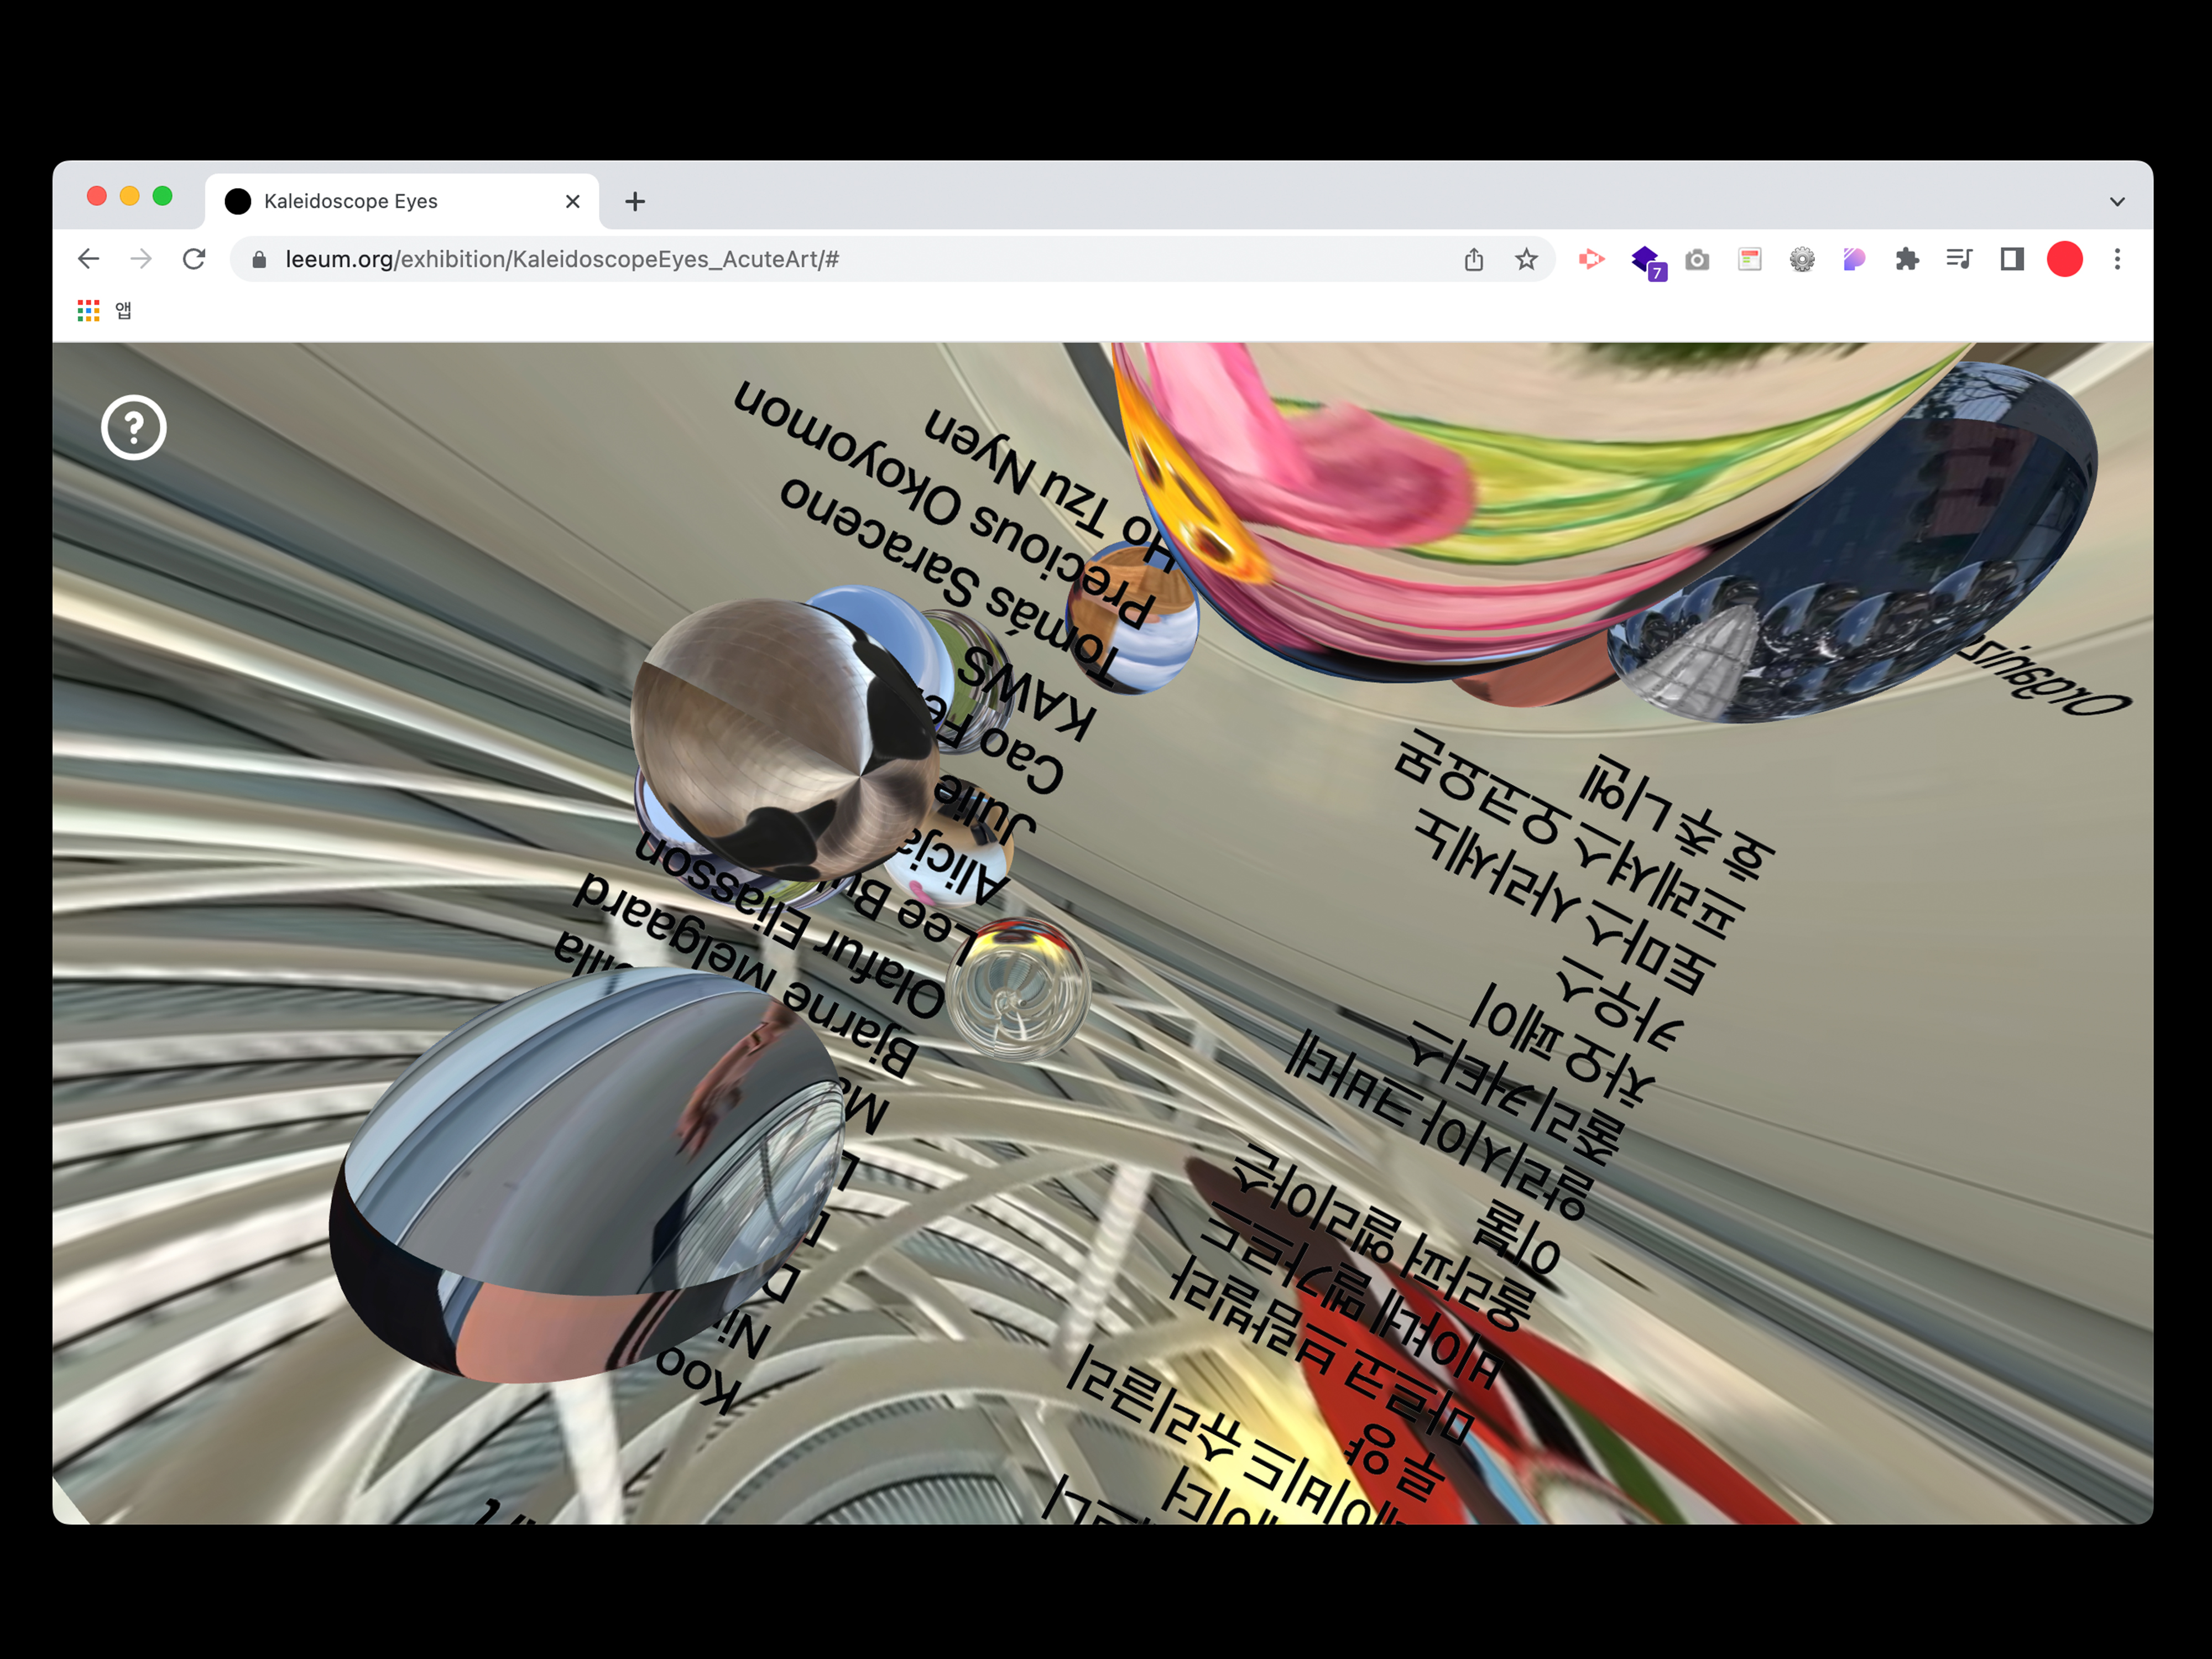Reload the current page
This screenshot has width=2212, height=1659.
click(x=194, y=259)
